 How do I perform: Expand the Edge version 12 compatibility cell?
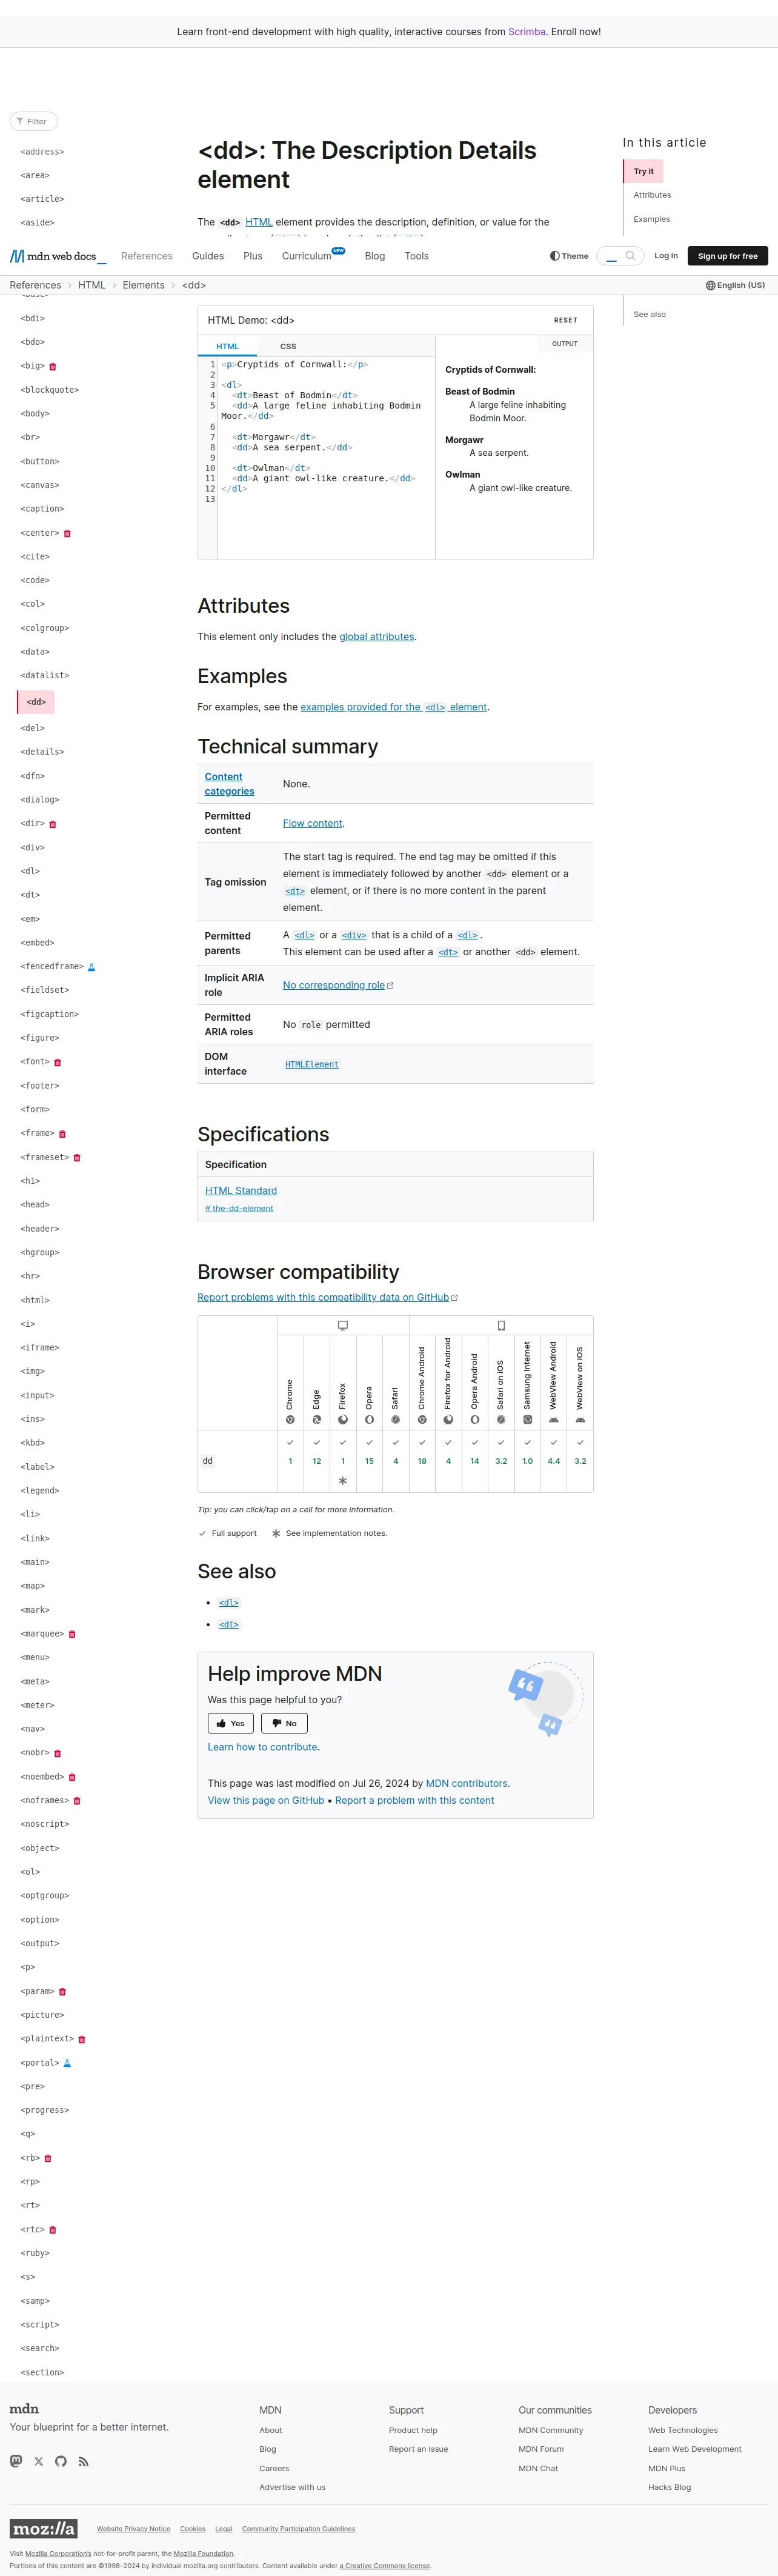click(317, 1461)
